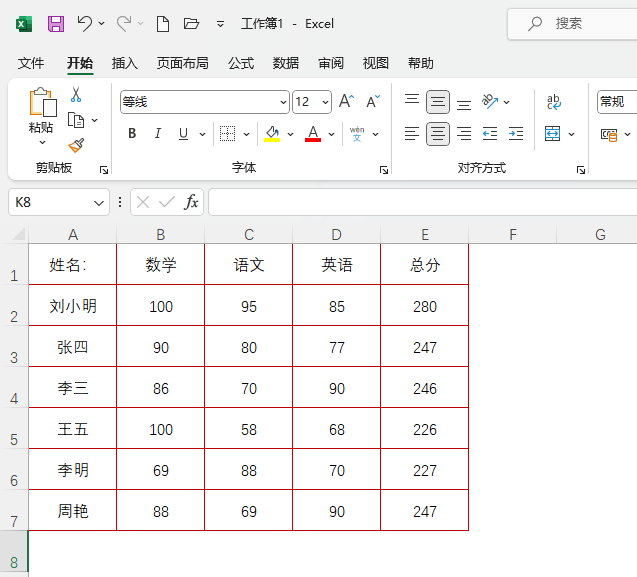Create a new blank workbook icon

(x=163, y=24)
